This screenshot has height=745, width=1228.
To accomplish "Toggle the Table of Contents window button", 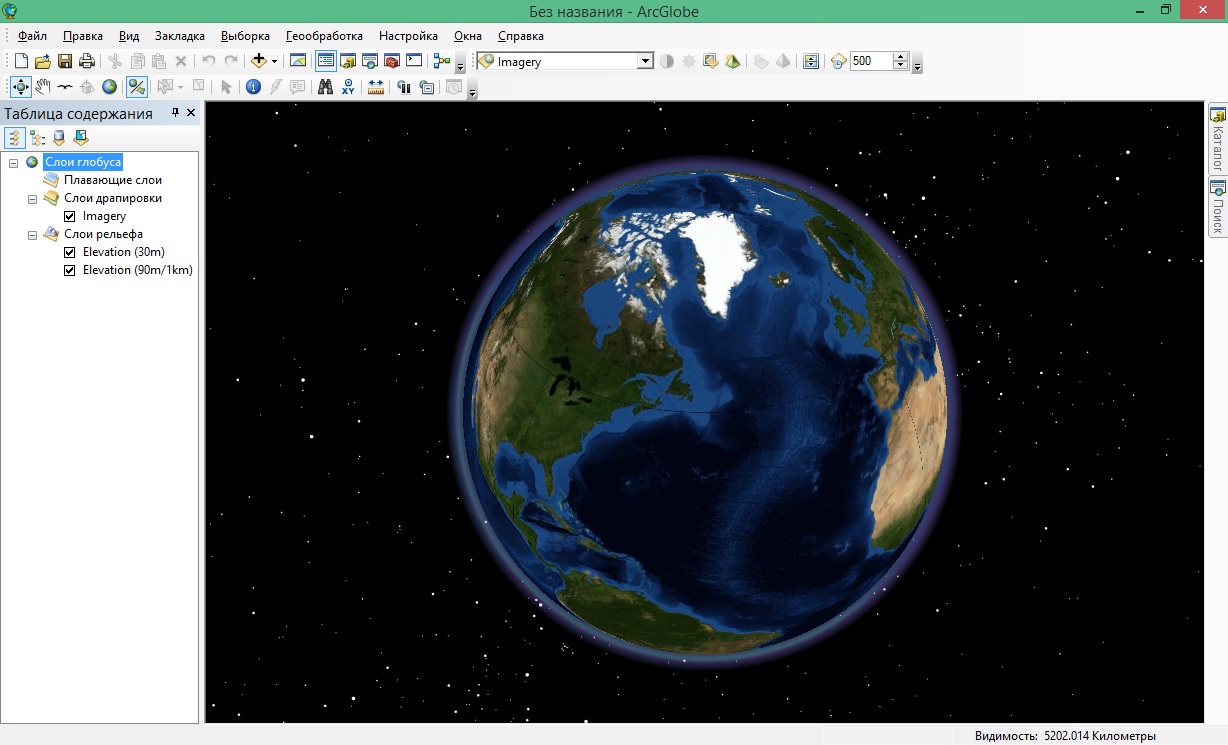I will [x=326, y=61].
